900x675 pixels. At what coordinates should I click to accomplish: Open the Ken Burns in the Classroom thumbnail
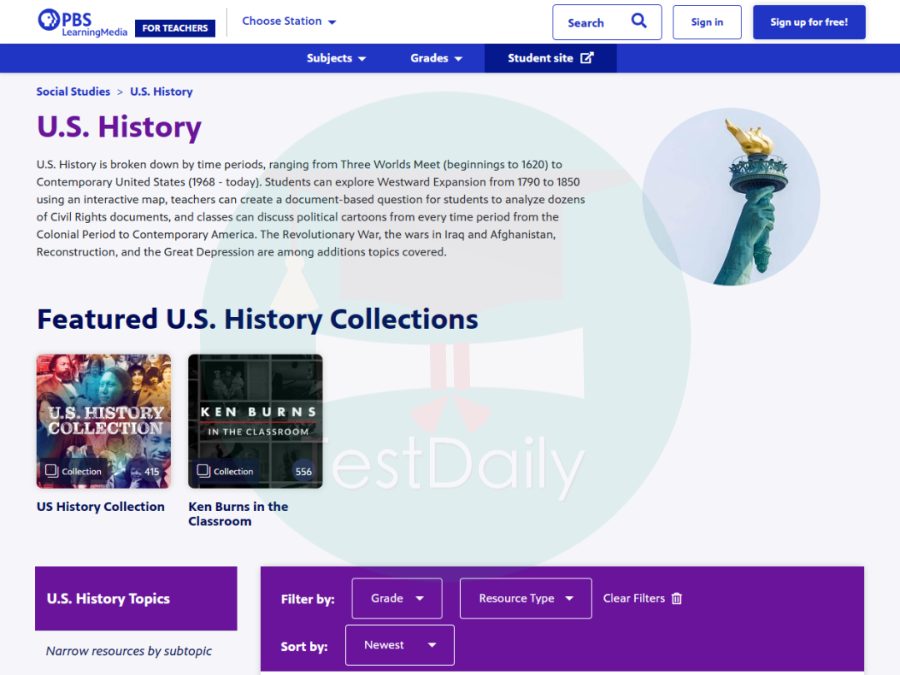pos(255,420)
